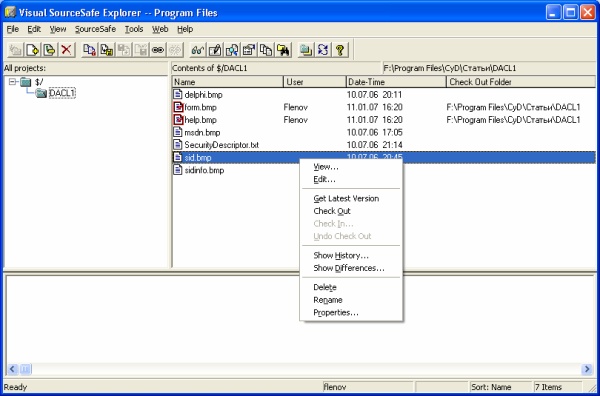Viewport: 600px width, 396px height.
Task: Click the 10.07.06 21:14 date cell
Action: point(374,145)
